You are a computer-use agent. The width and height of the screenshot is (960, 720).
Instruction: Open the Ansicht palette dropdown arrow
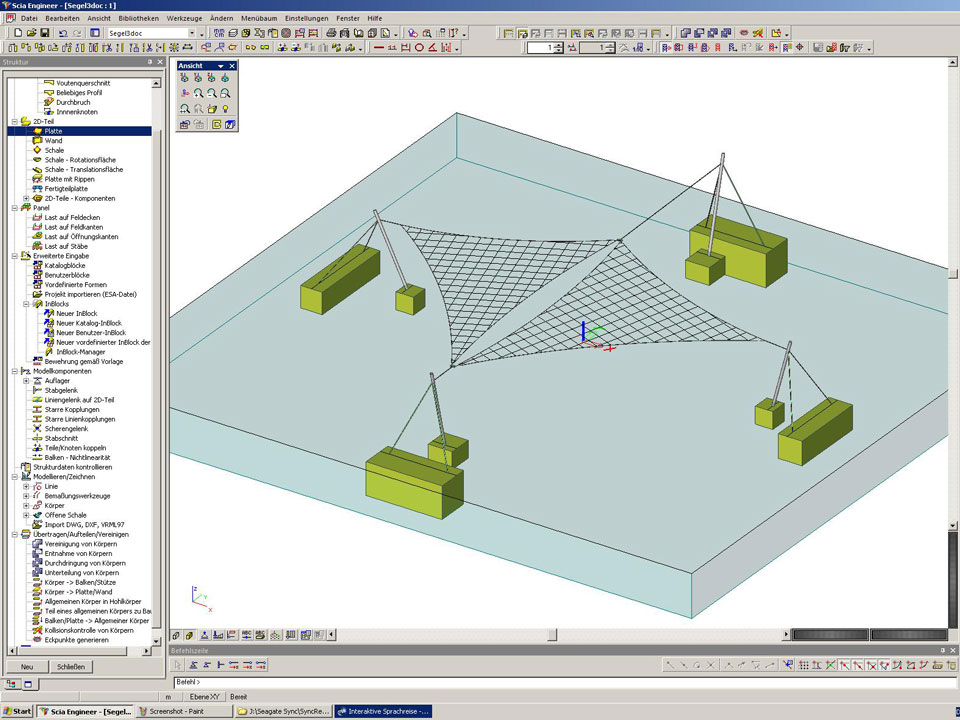[x=220, y=66]
